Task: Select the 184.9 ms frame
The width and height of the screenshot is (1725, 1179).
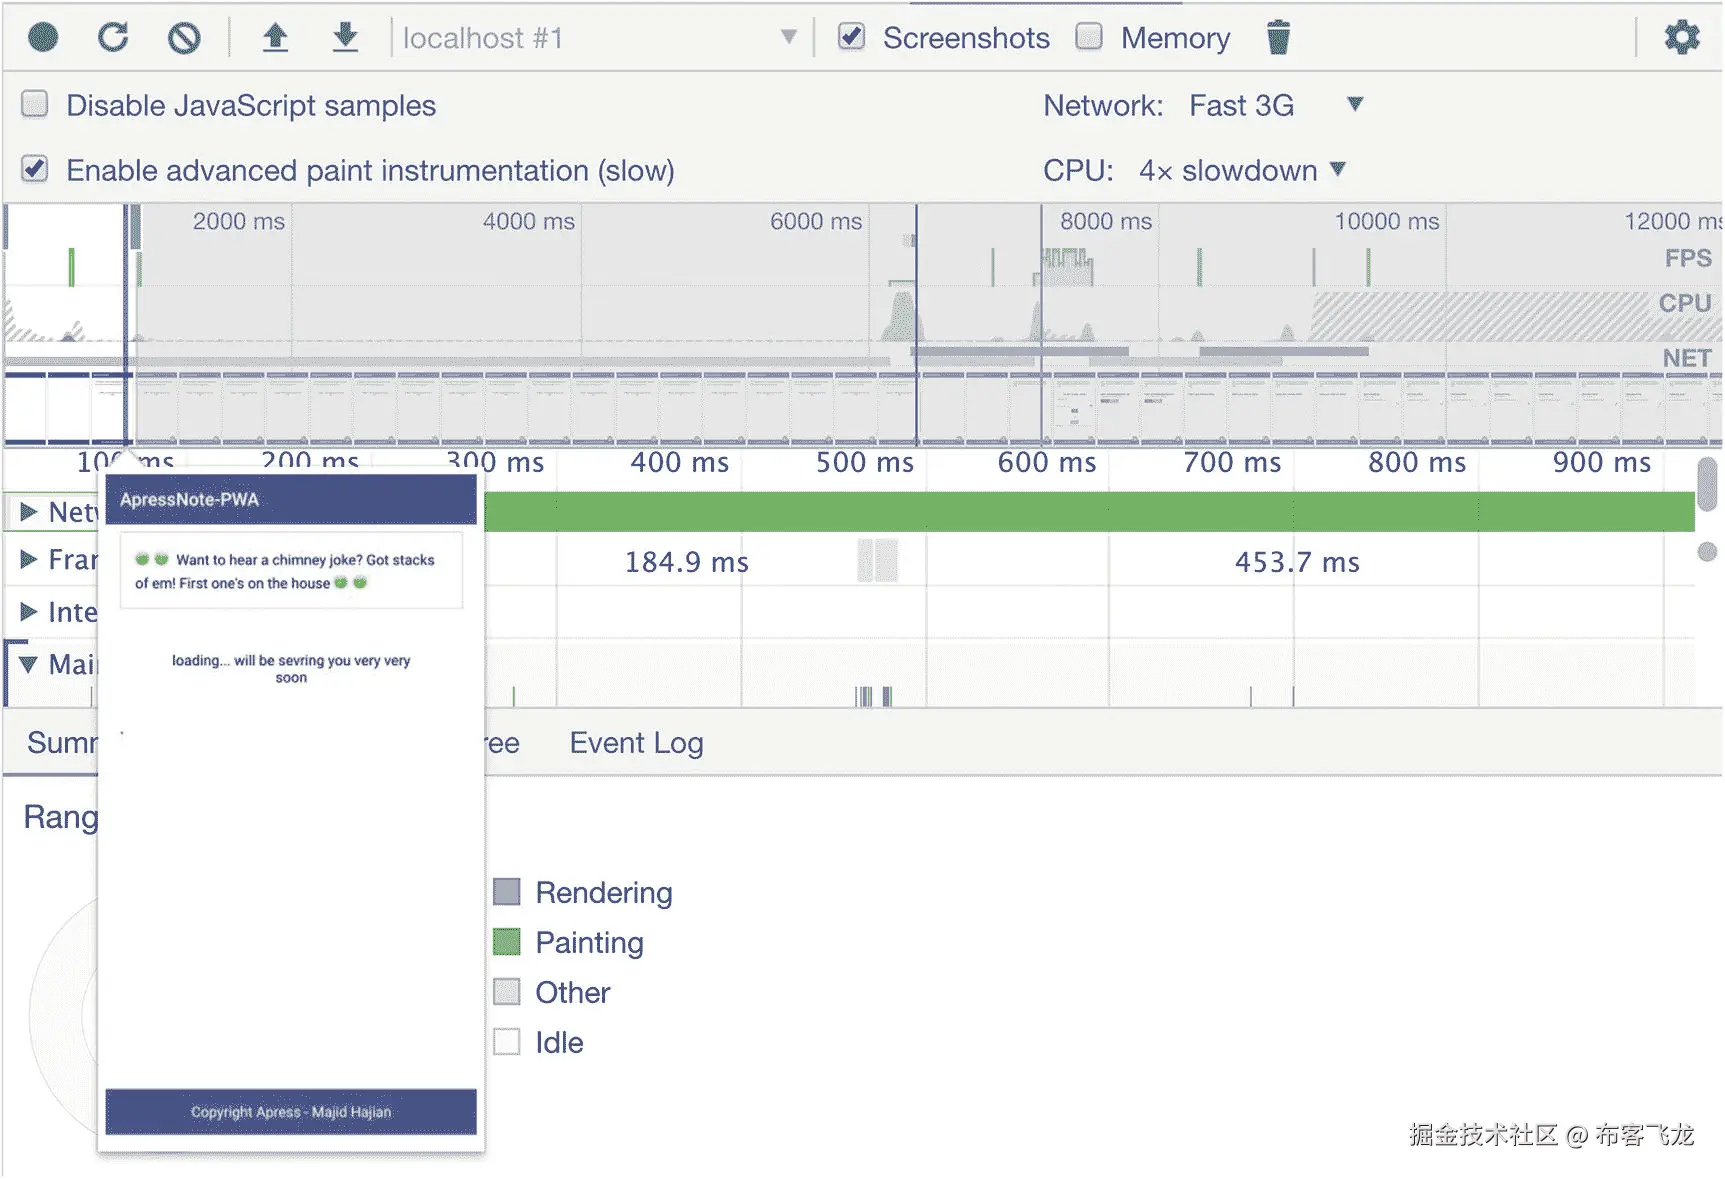Action: pyautogui.click(x=686, y=562)
